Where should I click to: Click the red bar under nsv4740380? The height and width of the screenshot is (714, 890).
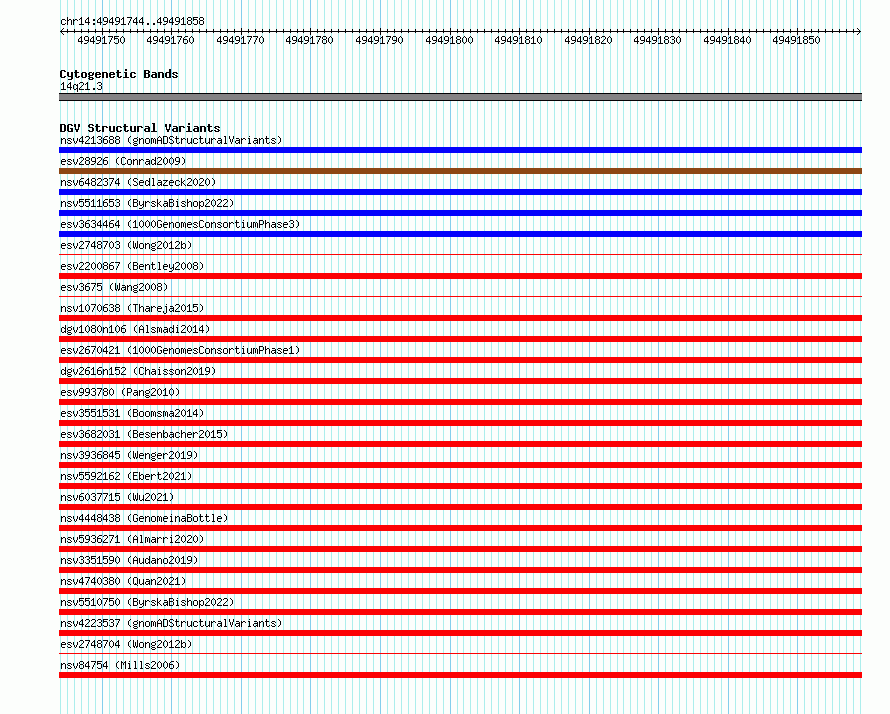click(x=460, y=591)
